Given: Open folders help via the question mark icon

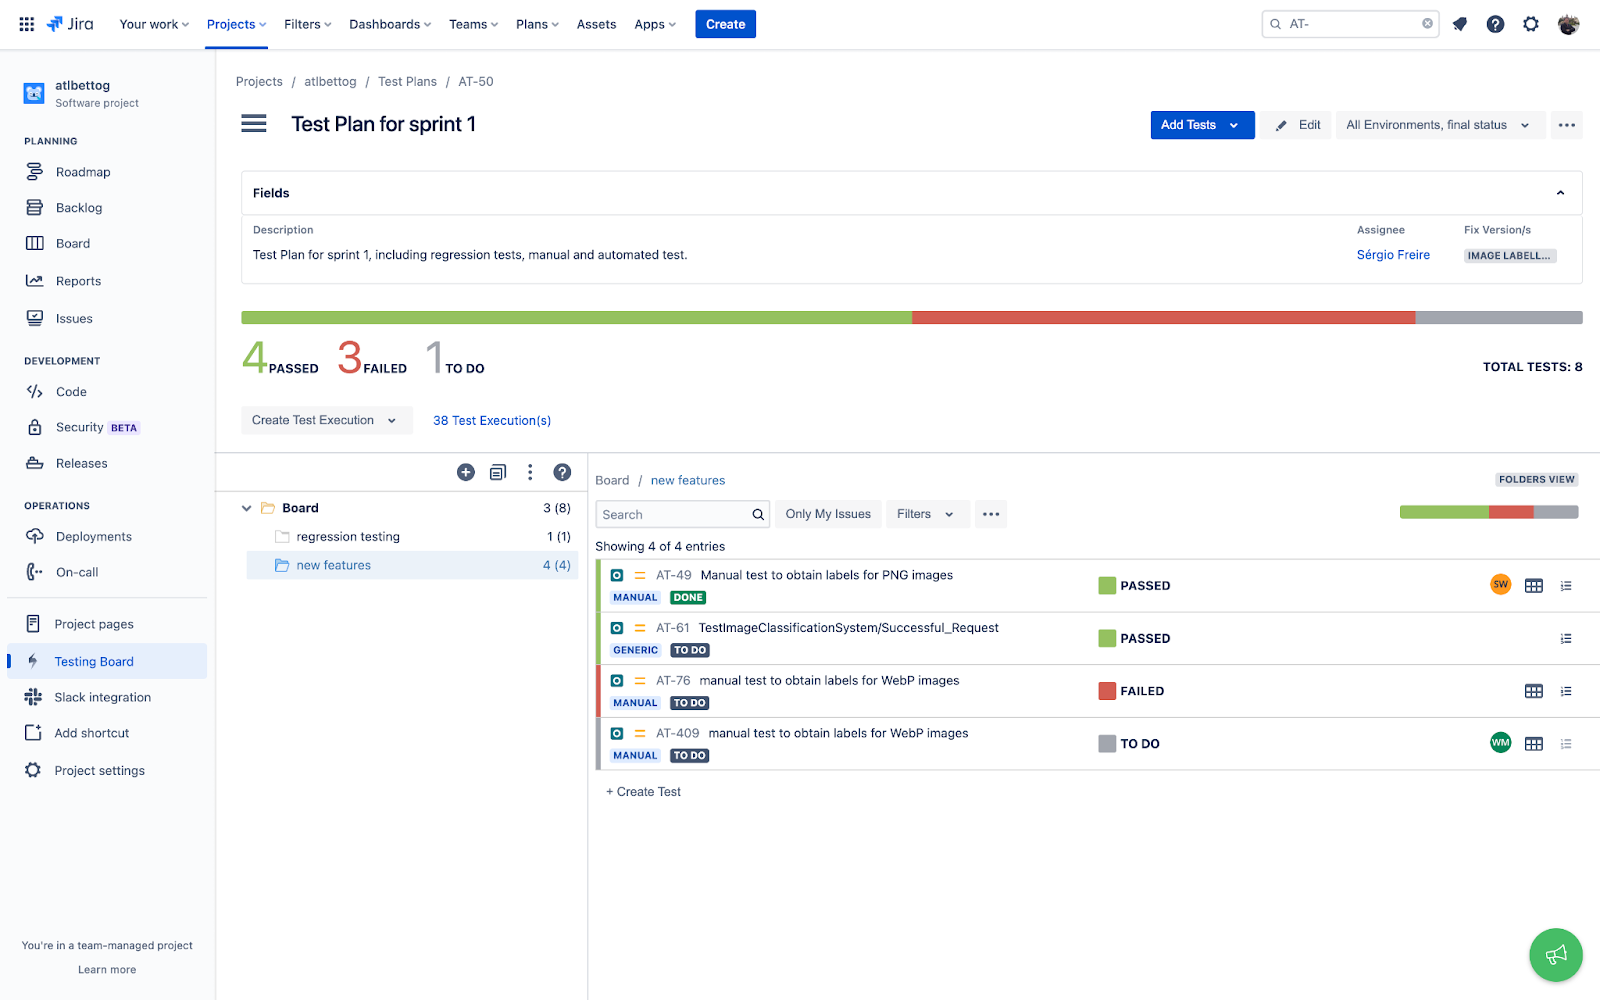Looking at the screenshot, I should (x=563, y=471).
